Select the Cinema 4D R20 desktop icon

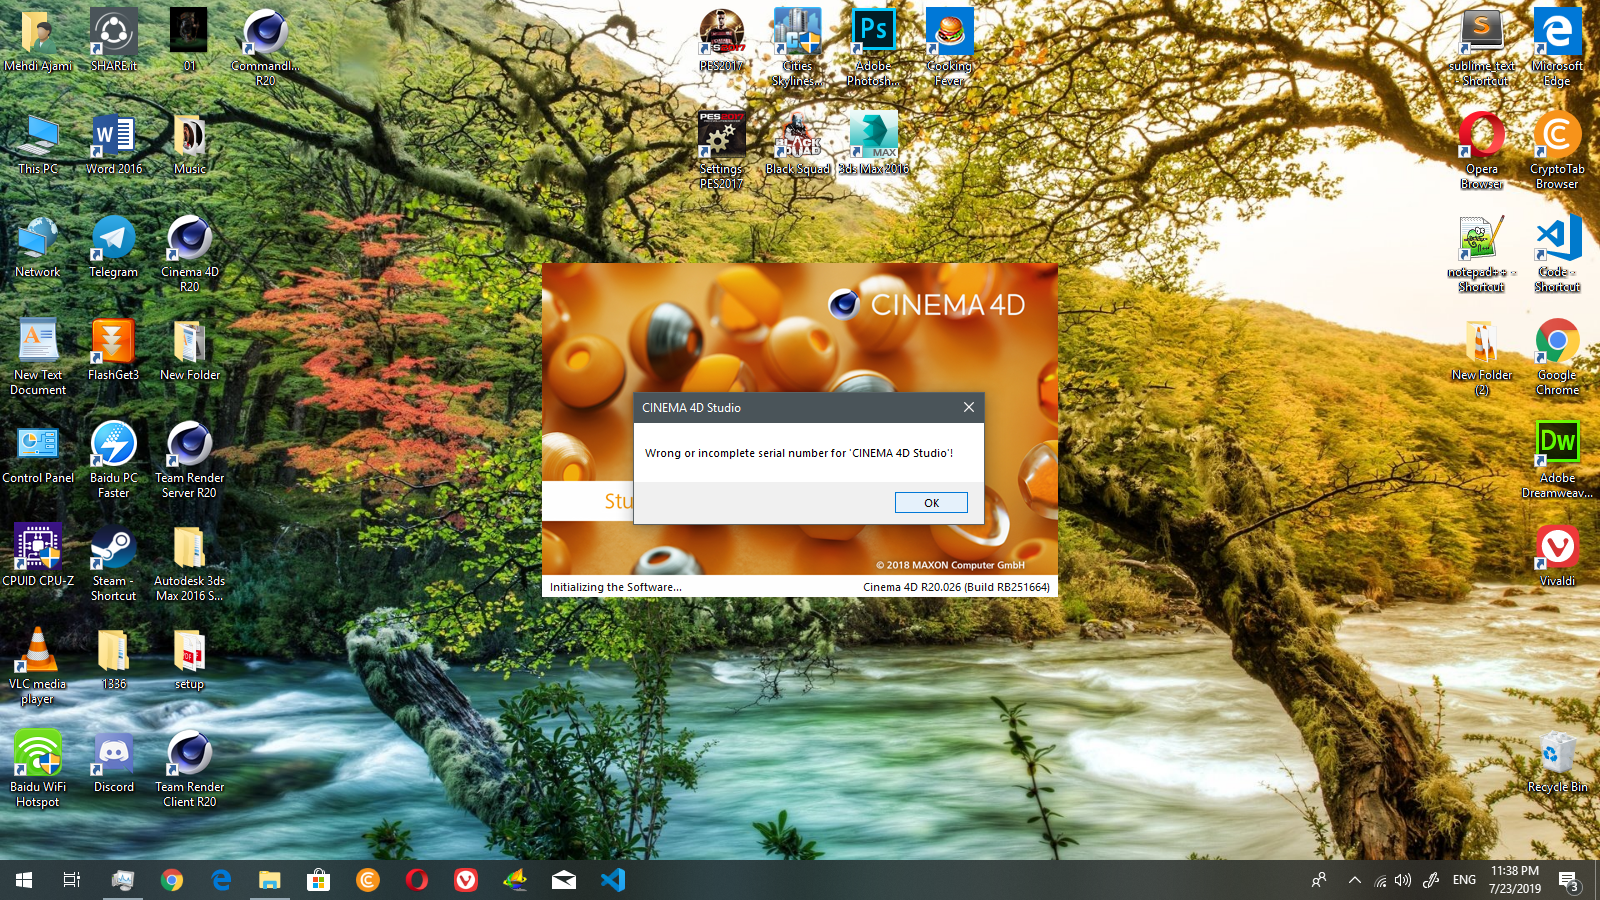(x=189, y=253)
